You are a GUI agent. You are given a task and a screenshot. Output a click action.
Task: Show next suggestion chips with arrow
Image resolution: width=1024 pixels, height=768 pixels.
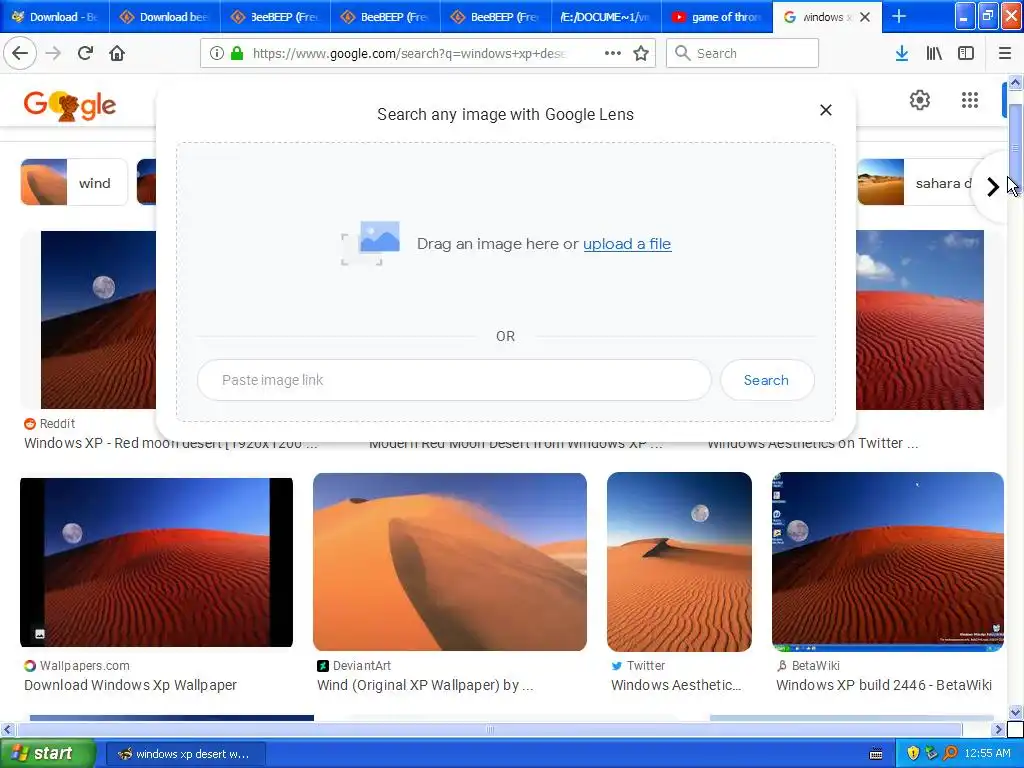click(993, 187)
